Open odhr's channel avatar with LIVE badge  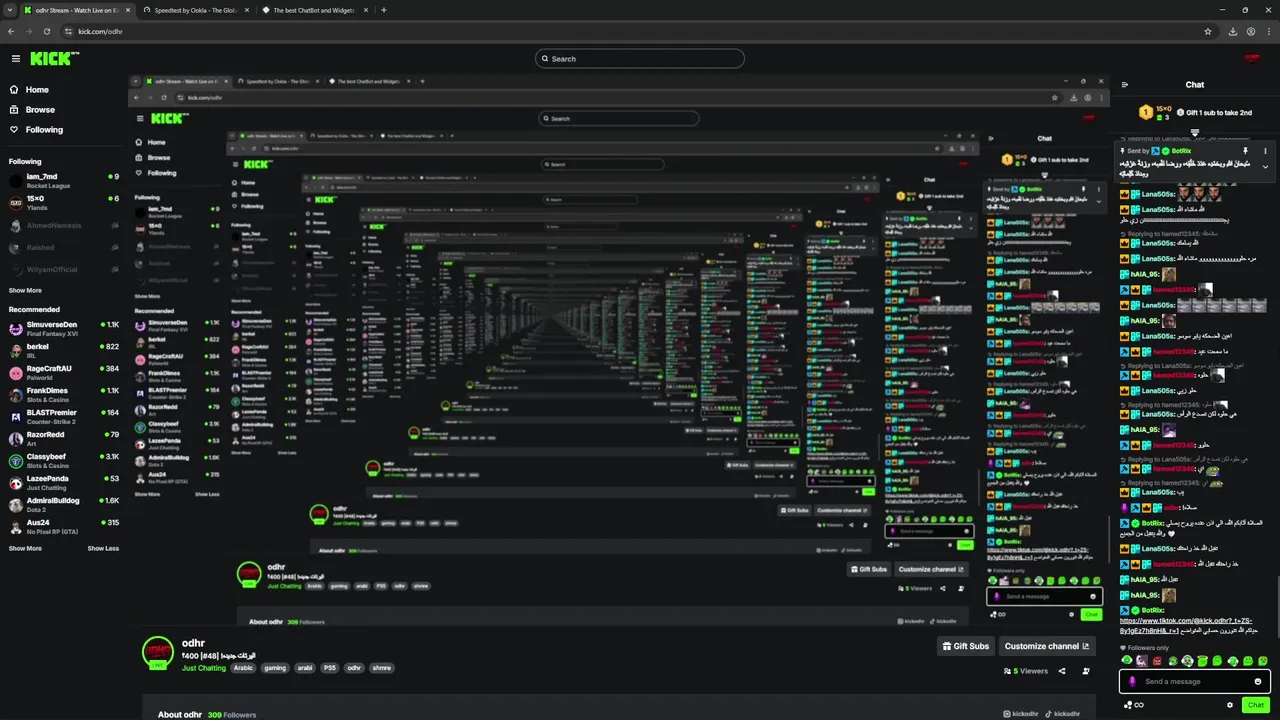157,652
